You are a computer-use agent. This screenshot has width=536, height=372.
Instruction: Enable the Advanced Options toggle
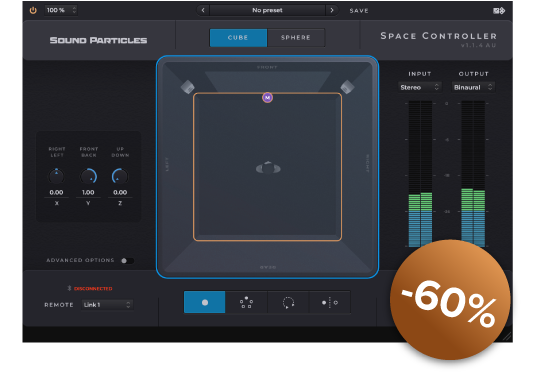click(127, 261)
